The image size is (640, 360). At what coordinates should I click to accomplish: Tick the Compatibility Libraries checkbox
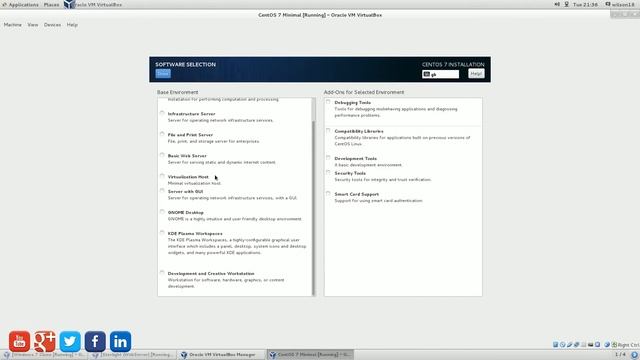(x=328, y=131)
